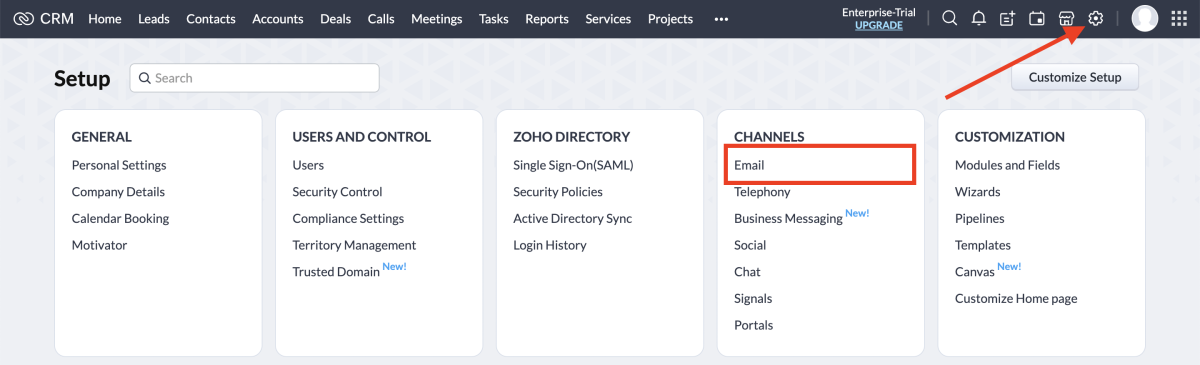1200x365 pixels.
Task: Open Portals settings
Action: (x=754, y=325)
